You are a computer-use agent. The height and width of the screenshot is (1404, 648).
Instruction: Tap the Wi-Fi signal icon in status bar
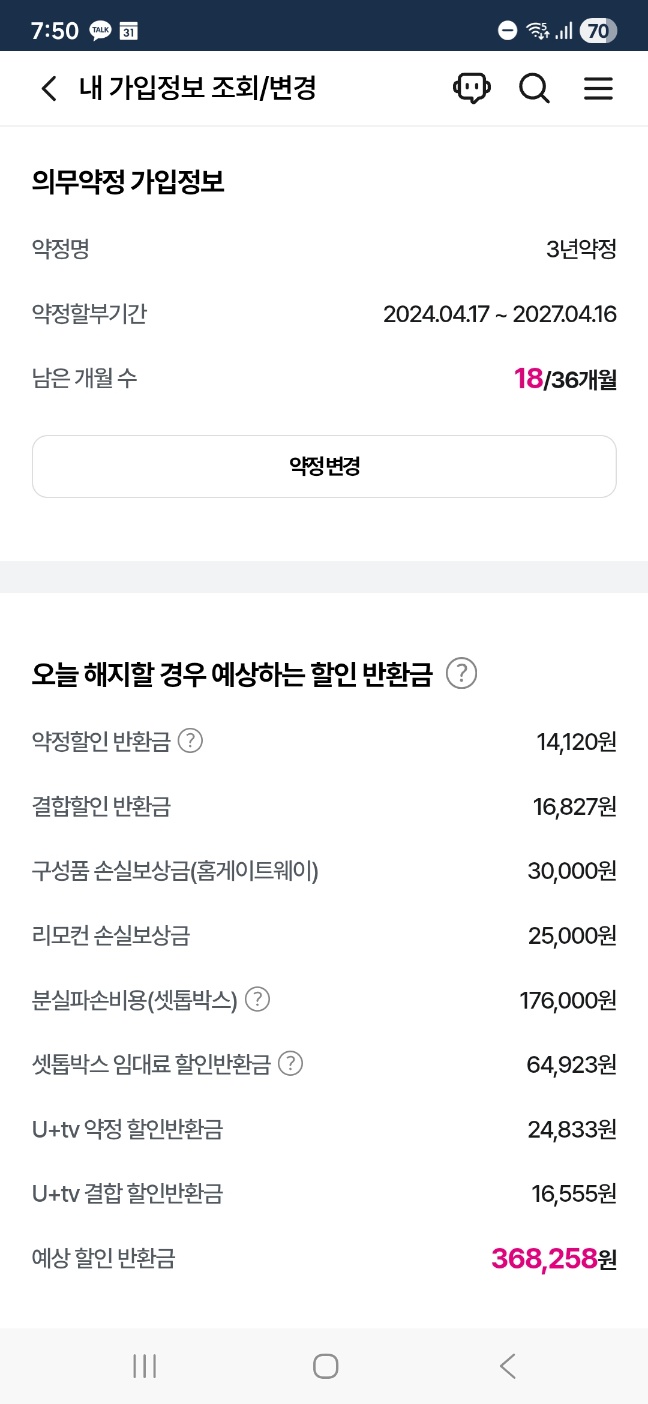click(x=537, y=31)
